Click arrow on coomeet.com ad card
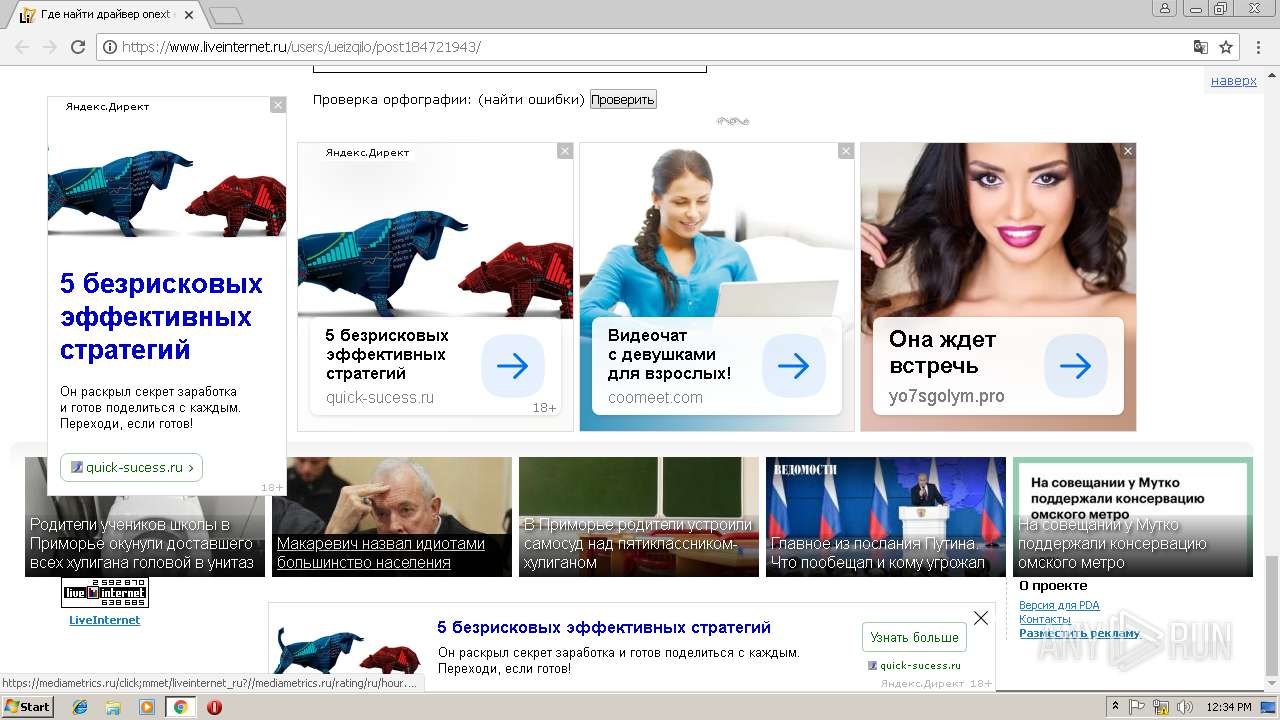 click(x=794, y=366)
